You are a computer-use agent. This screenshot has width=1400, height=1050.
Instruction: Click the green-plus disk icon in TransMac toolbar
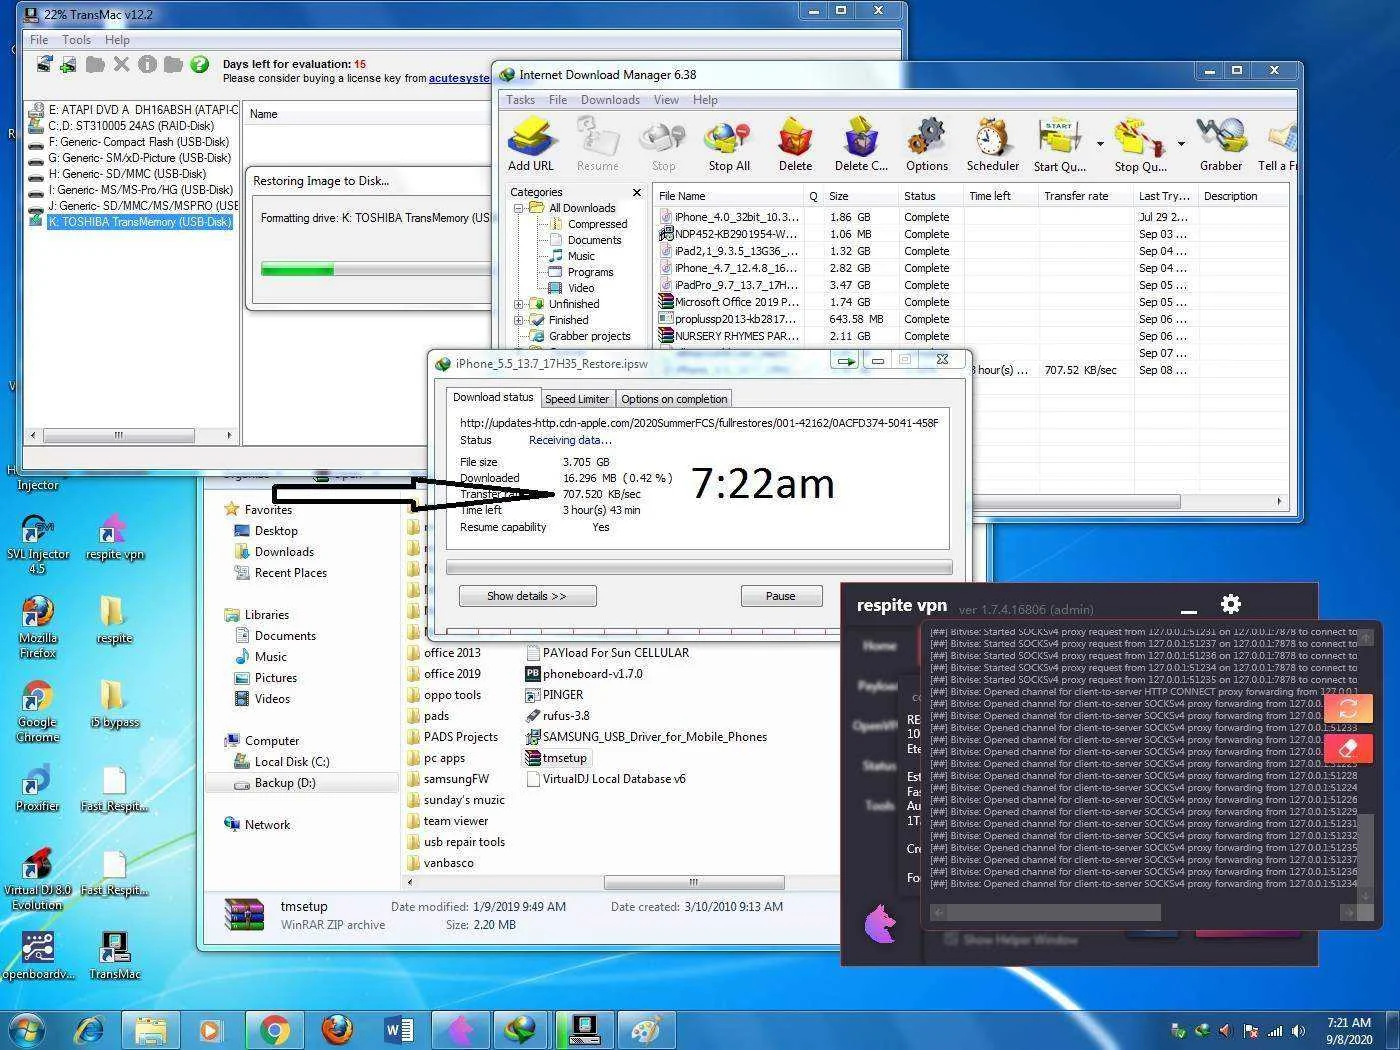(x=69, y=65)
